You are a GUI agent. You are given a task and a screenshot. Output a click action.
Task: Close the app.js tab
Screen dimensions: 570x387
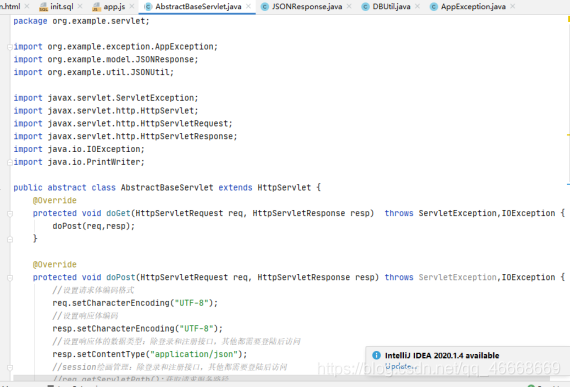(x=132, y=6)
